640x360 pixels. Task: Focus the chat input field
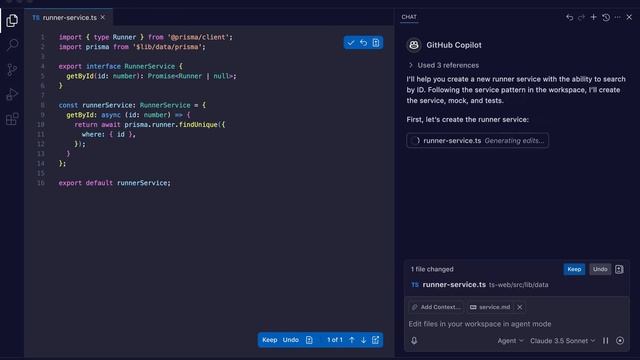tap(516, 324)
